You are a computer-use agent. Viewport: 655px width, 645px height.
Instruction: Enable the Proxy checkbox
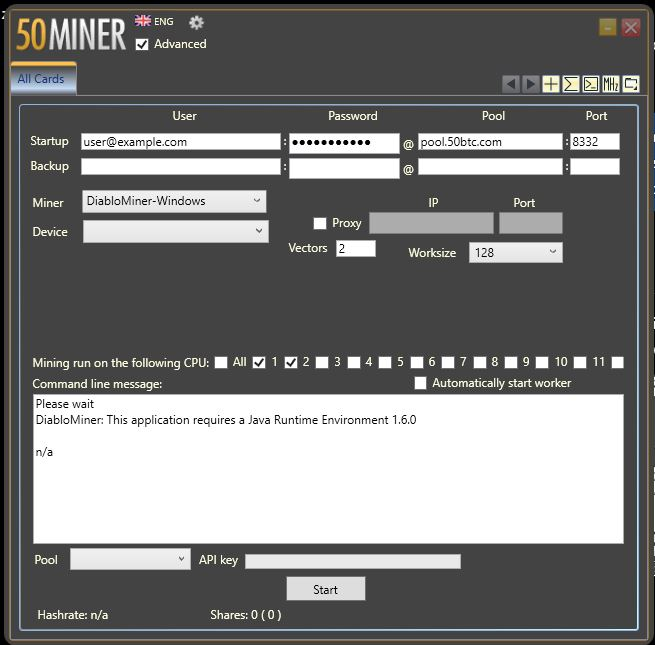pyautogui.click(x=320, y=223)
